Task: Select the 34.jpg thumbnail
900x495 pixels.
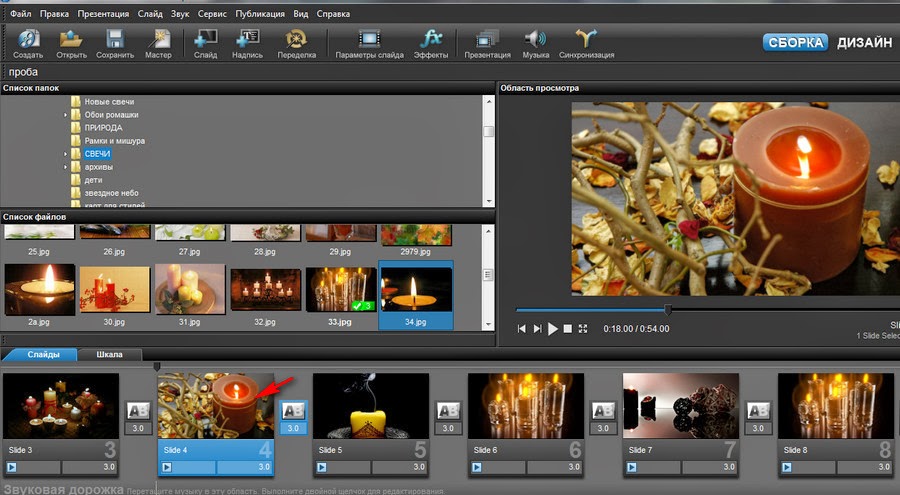Action: [x=416, y=289]
